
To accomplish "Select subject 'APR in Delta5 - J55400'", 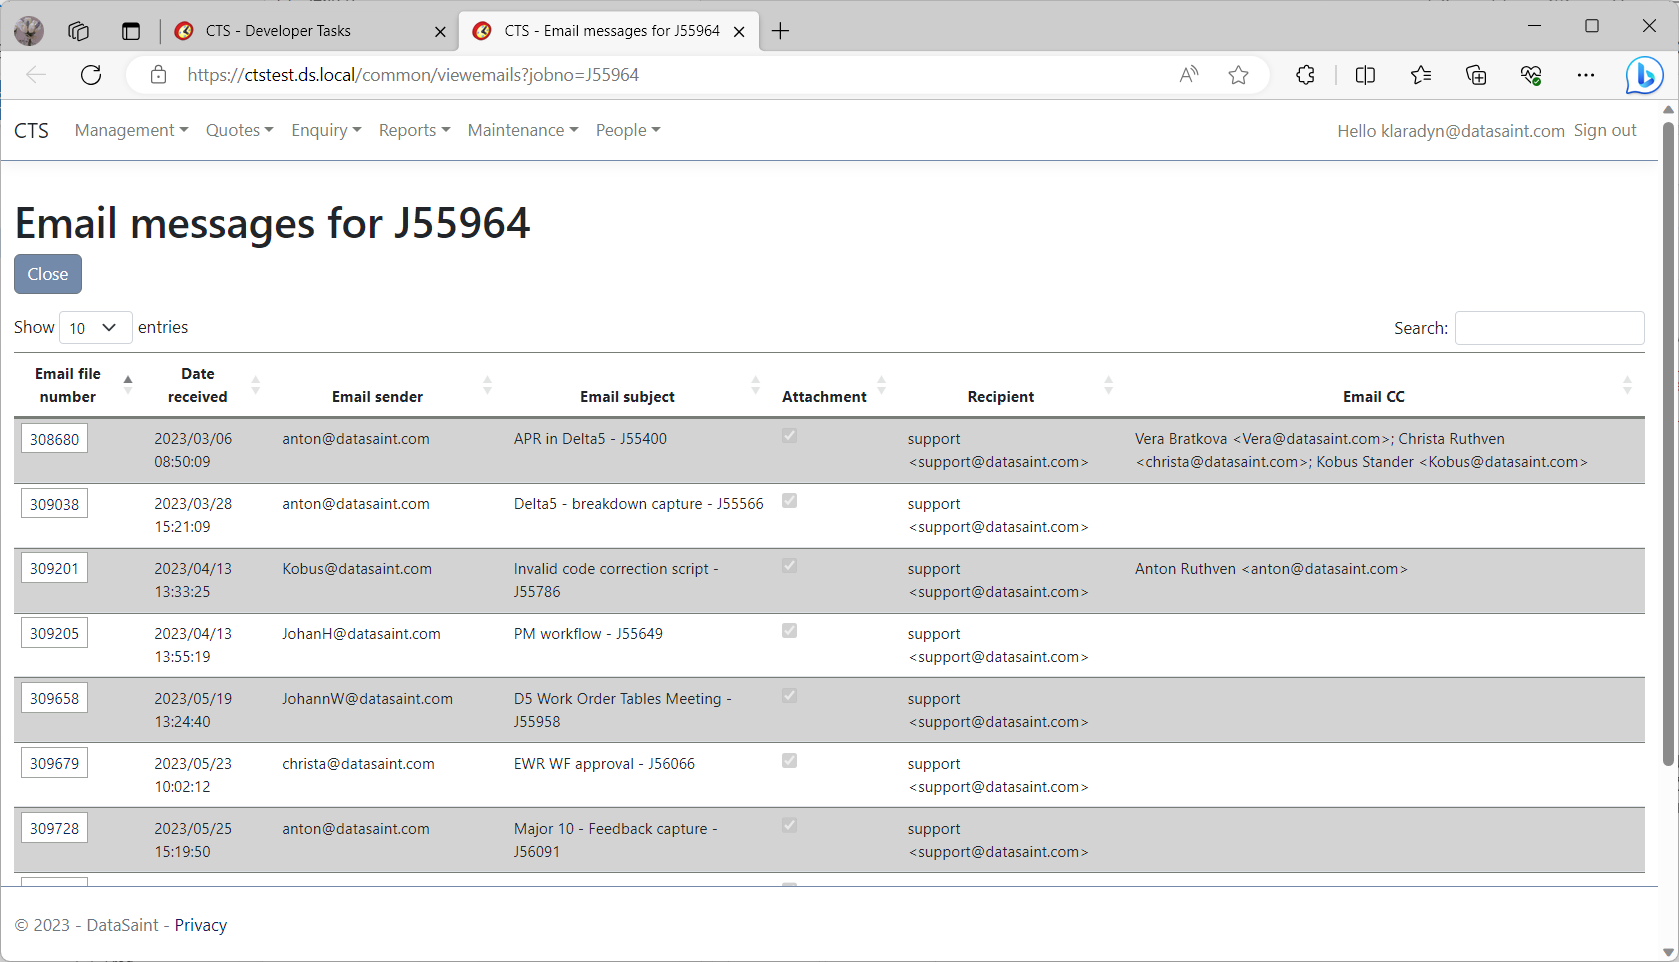I will (x=590, y=439).
